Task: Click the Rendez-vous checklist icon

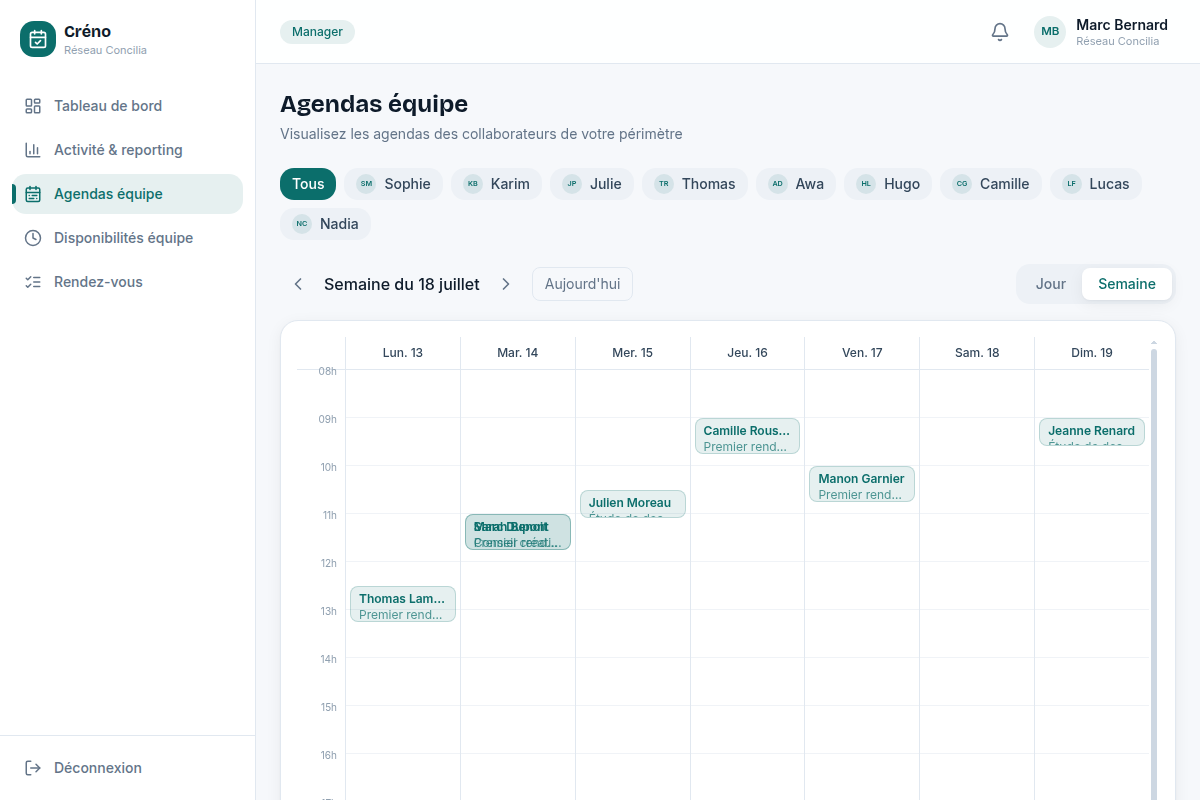Action: click(33, 282)
